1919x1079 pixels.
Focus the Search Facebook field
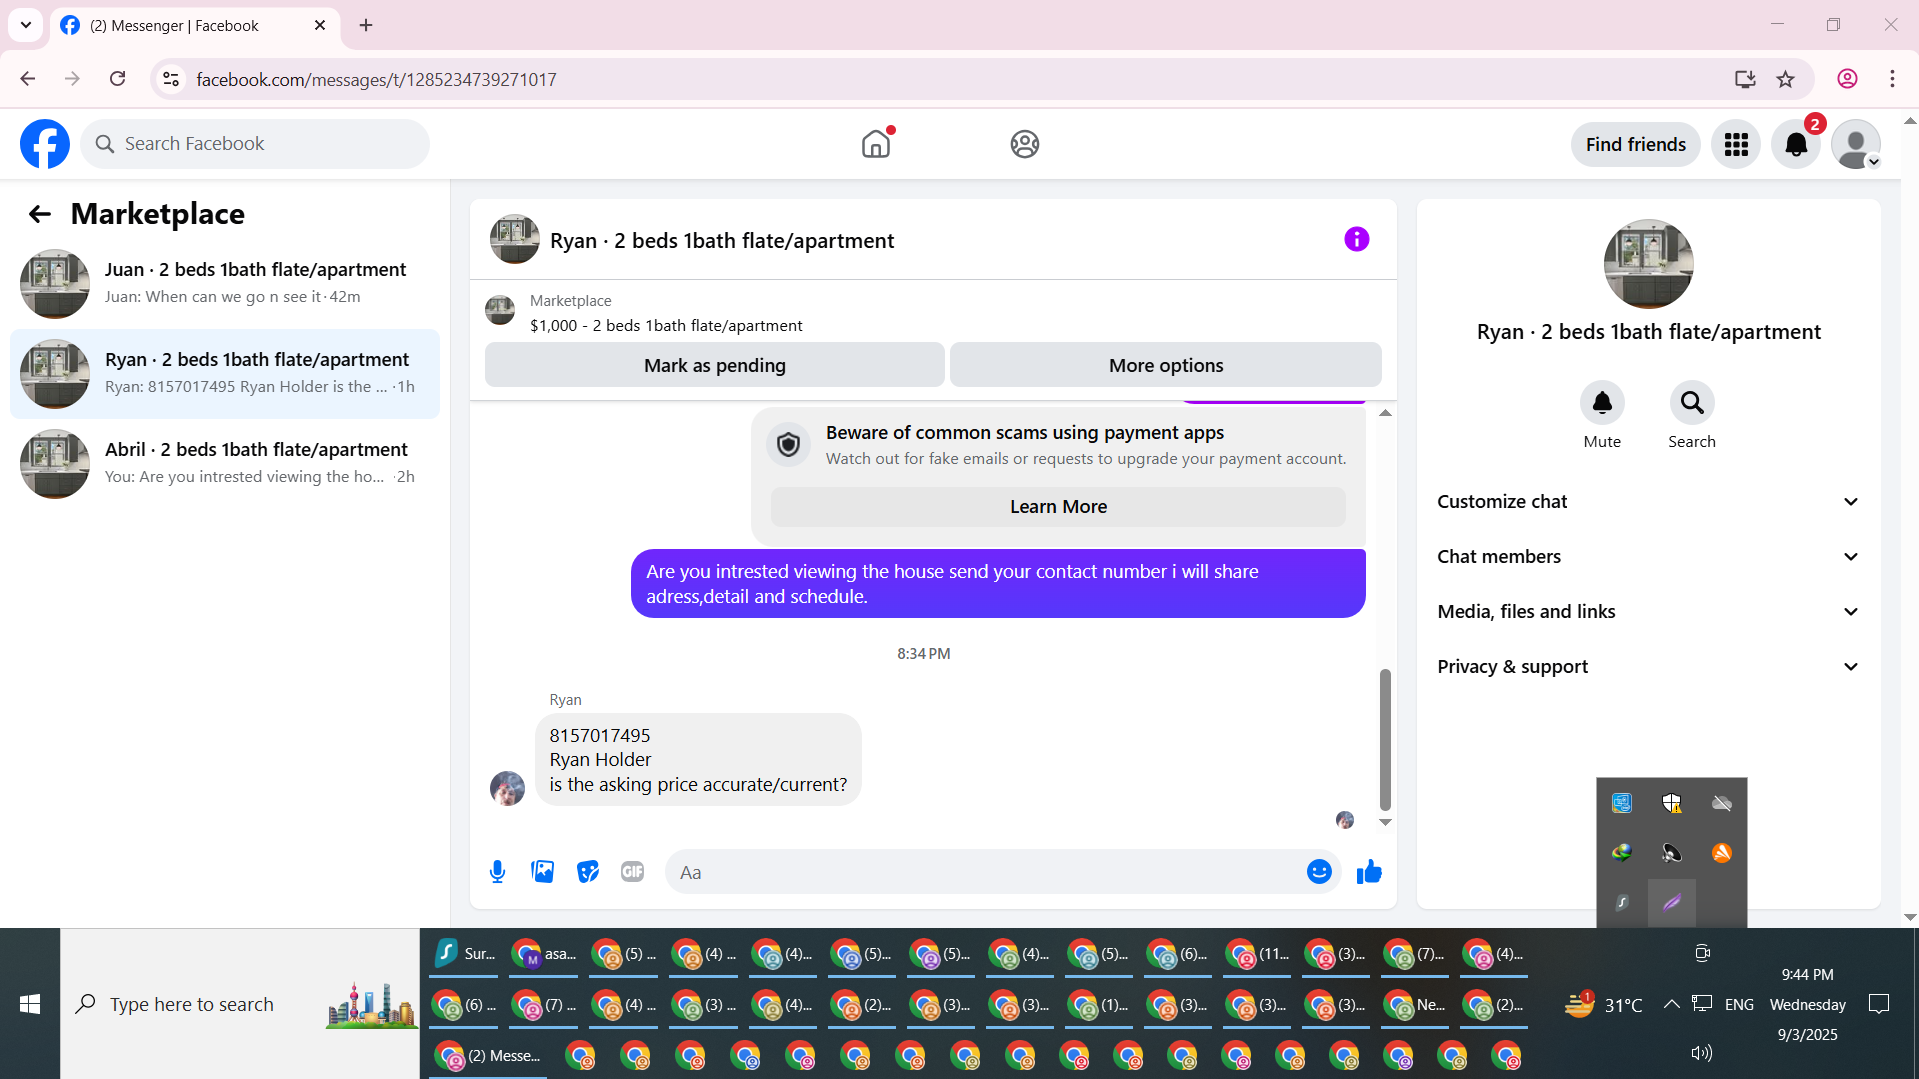[255, 144]
